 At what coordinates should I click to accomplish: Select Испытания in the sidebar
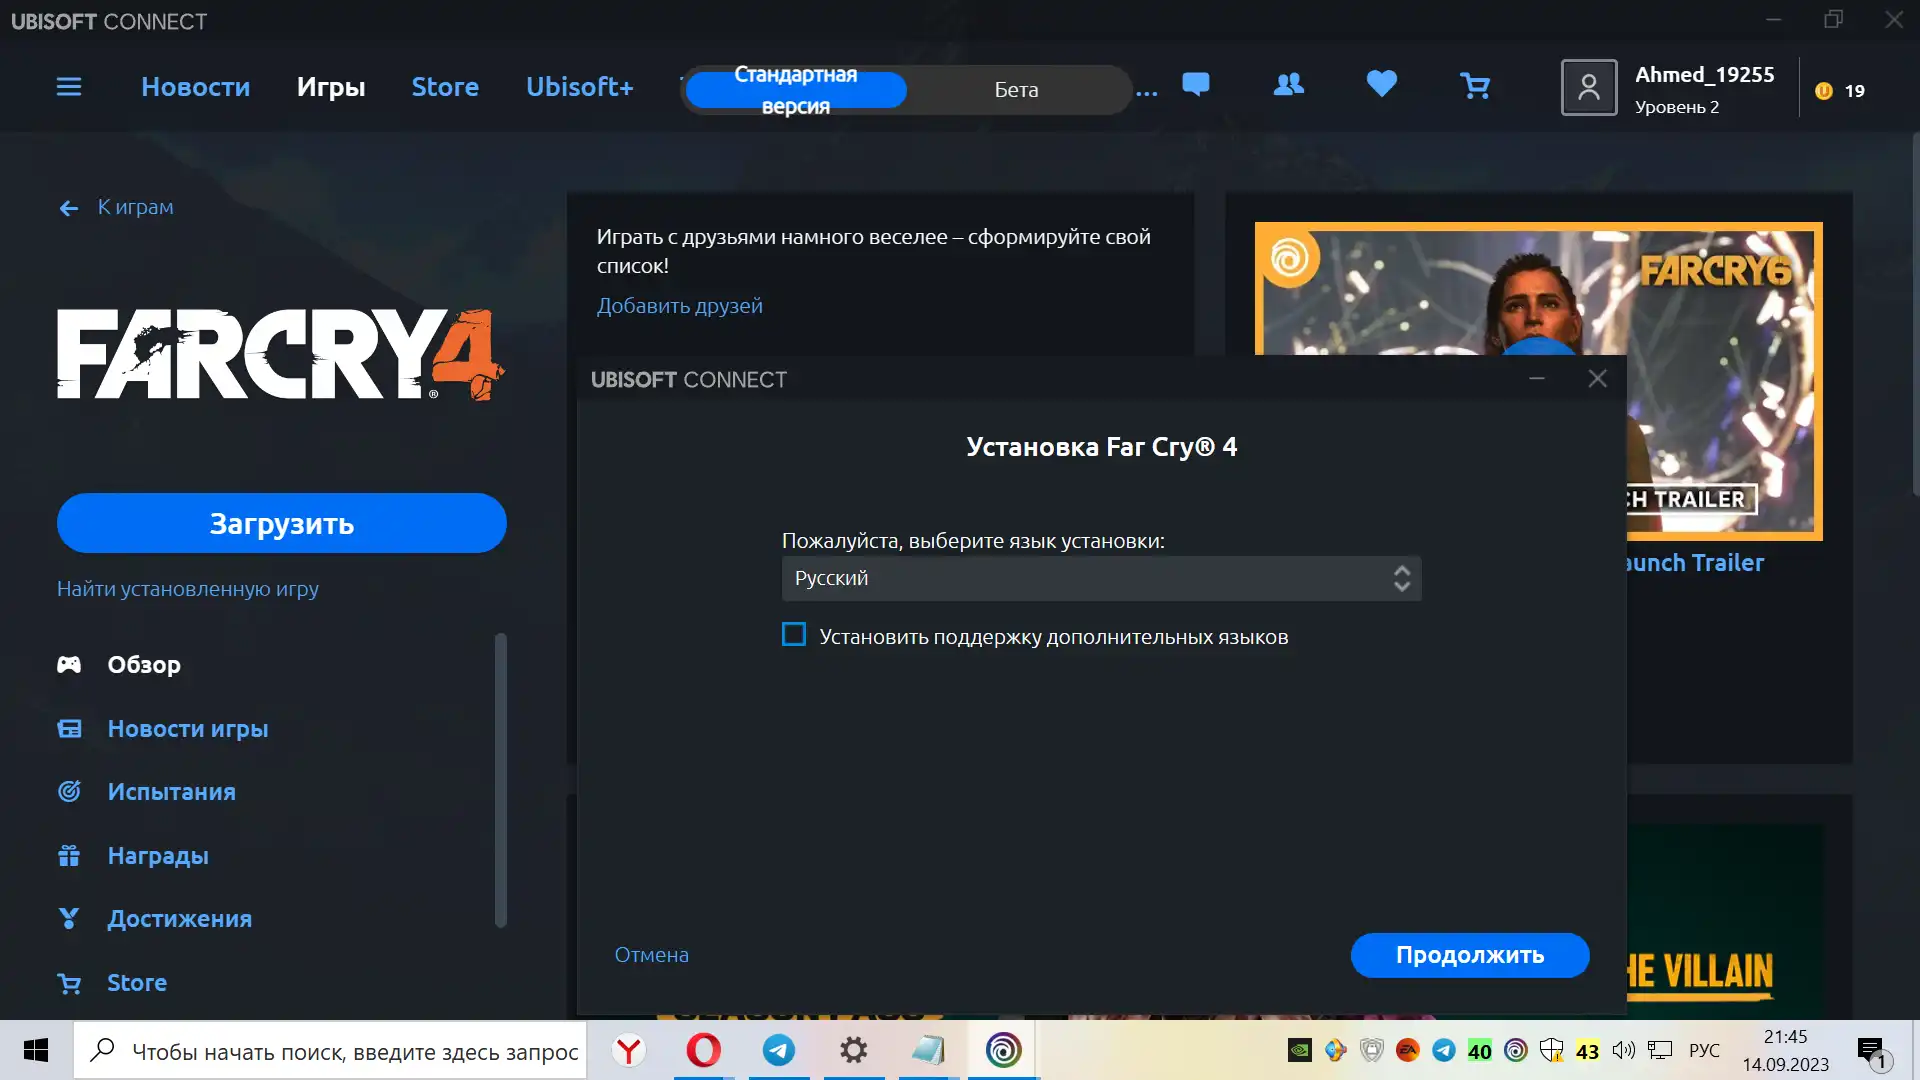[172, 792]
